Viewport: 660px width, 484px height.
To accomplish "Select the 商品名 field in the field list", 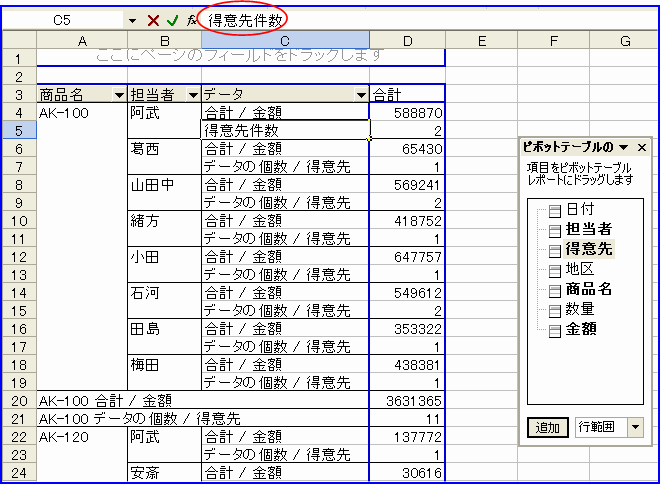I will 588,289.
